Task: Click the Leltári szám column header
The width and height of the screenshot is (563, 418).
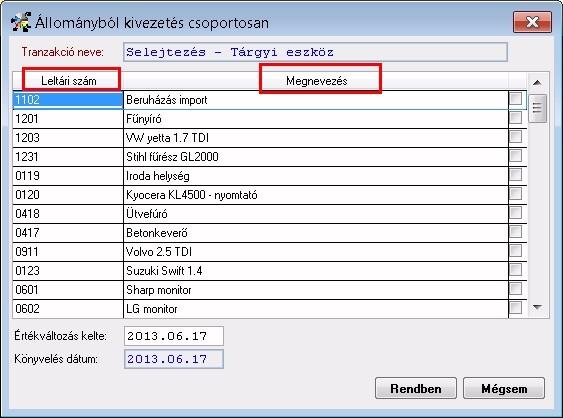Action: [x=69, y=81]
